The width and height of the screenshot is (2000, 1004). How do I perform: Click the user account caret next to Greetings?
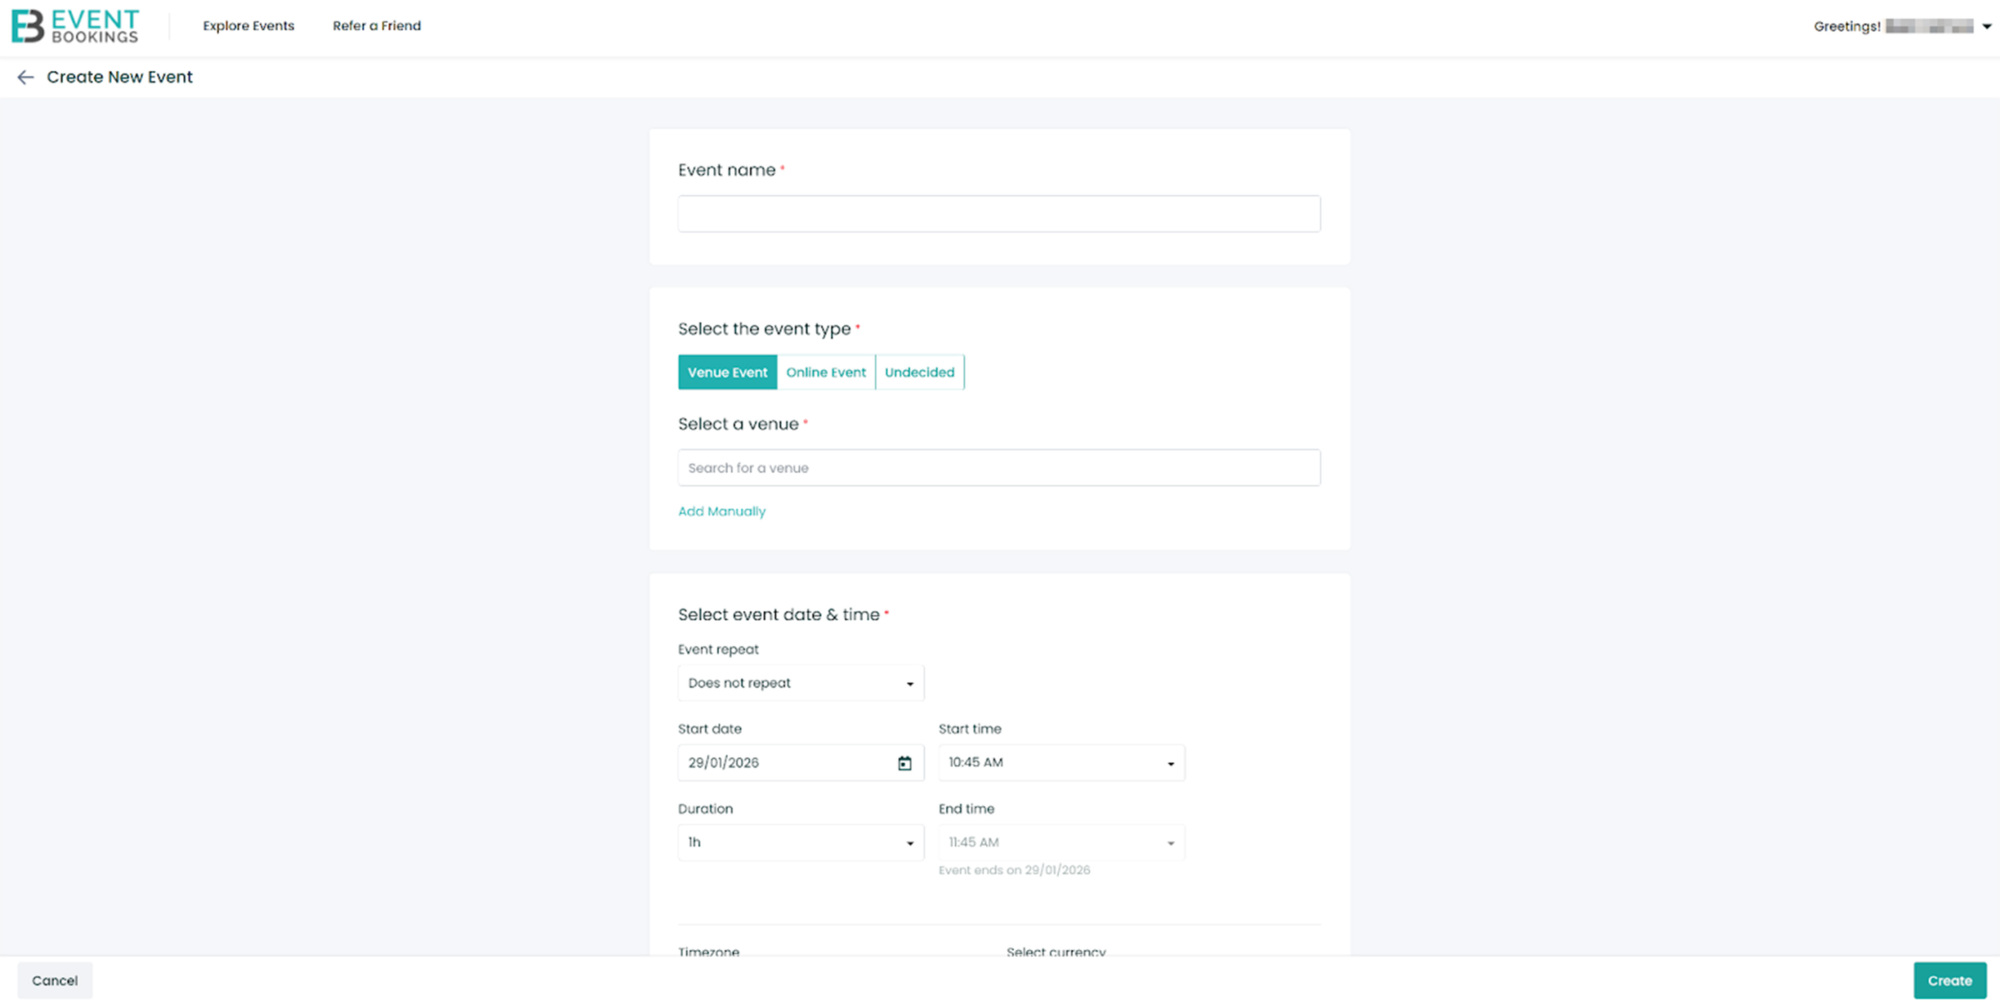pos(1986,27)
